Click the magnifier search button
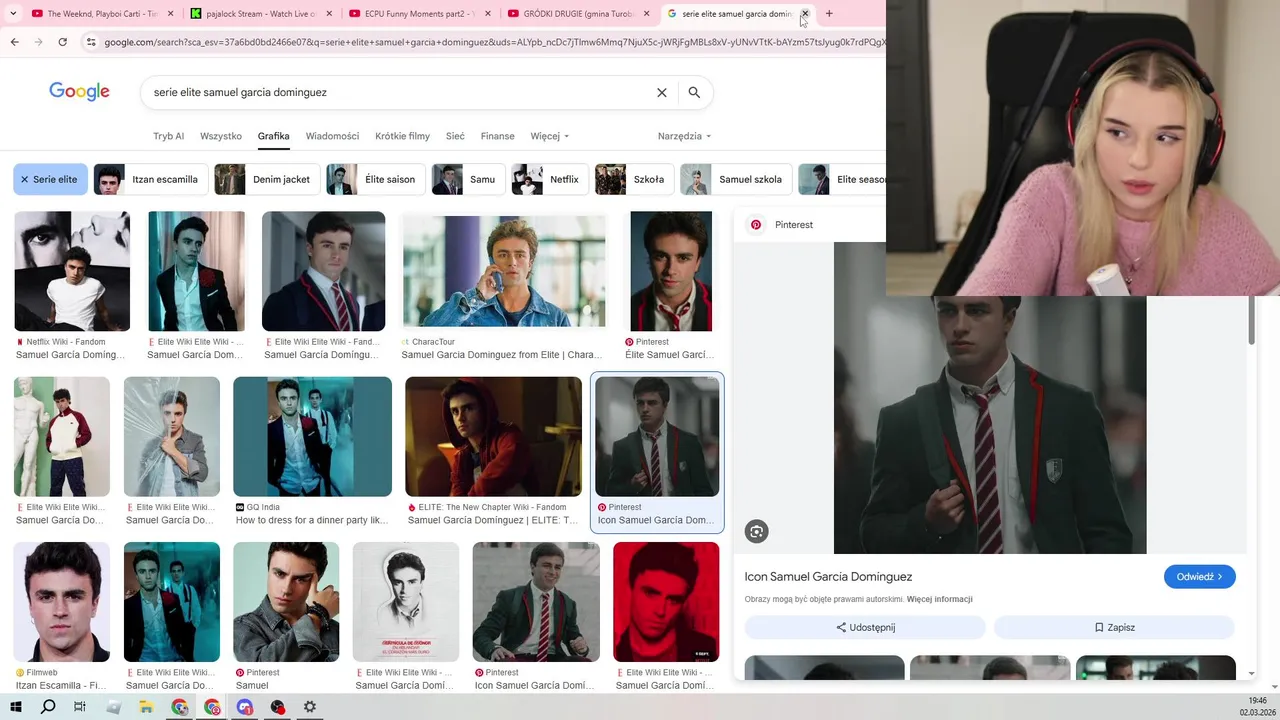1280x720 pixels. 694,92
